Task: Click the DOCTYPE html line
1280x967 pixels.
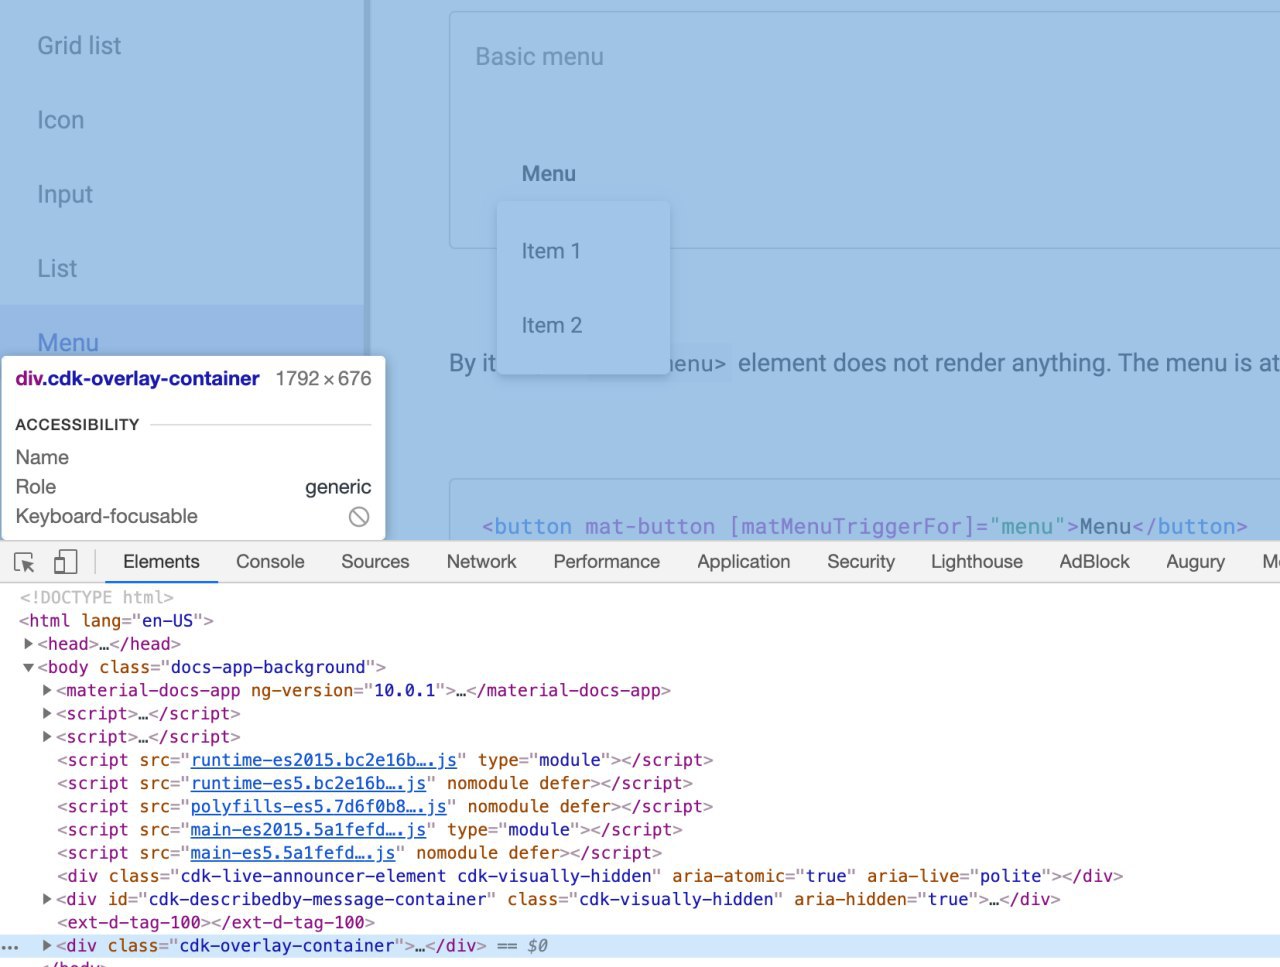Action: (x=97, y=597)
